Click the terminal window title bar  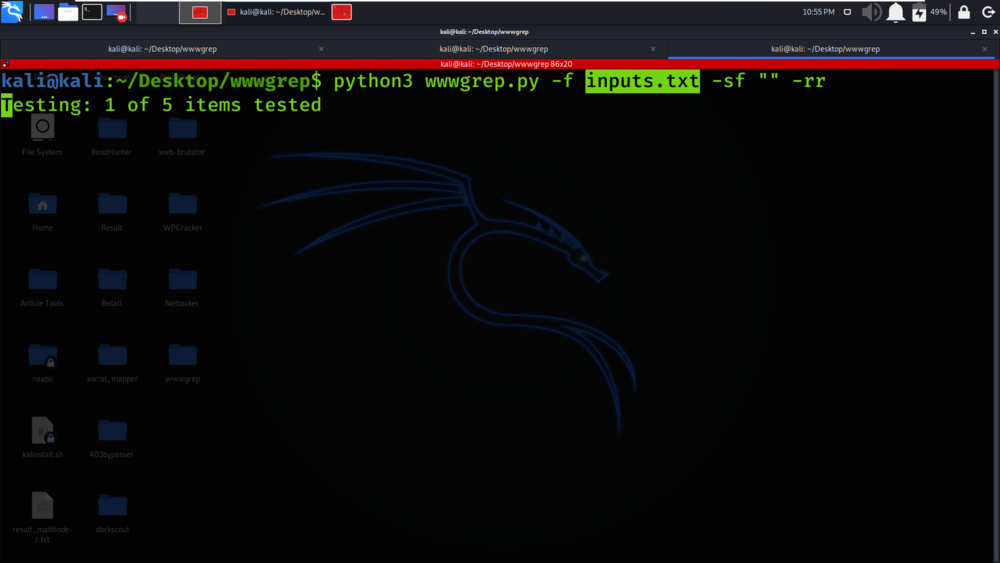pos(484,31)
